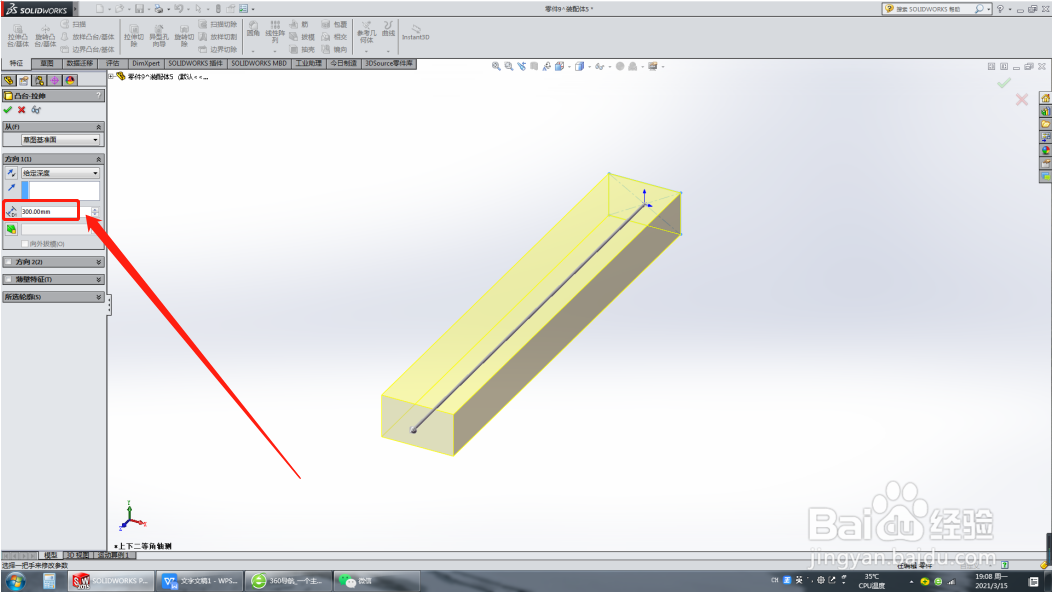
Task: Expand the flyout part tree node
Action: pyautogui.click(x=111, y=77)
